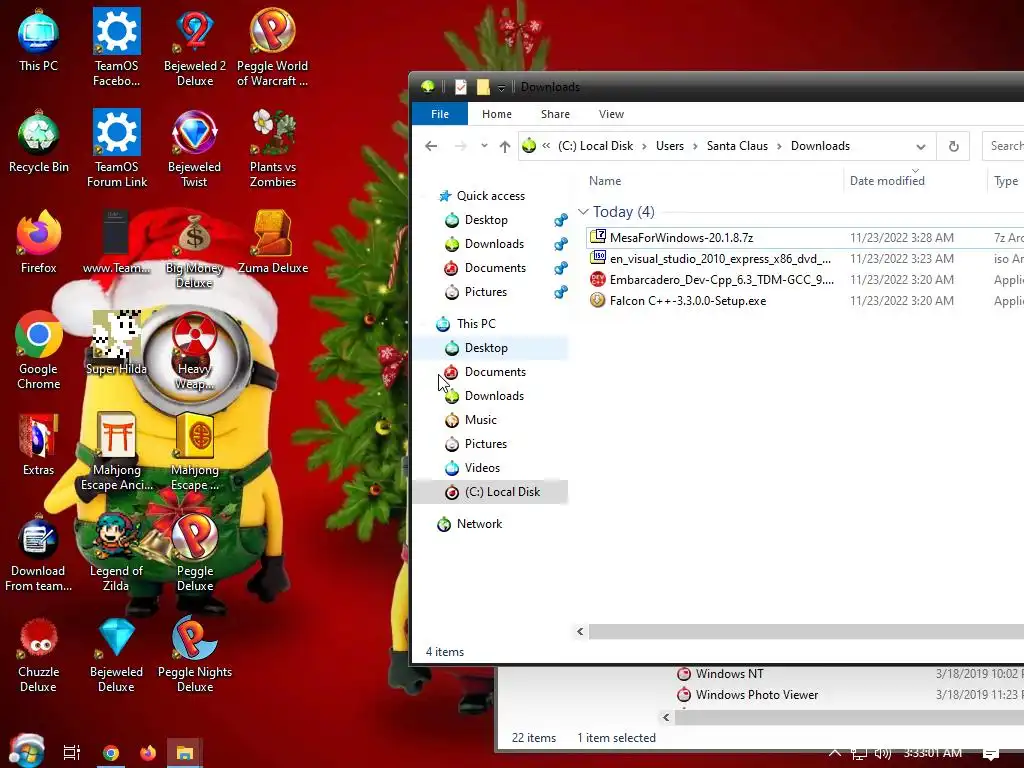Expand the address bar history dropdown
Viewport: 1024px width, 768px height.
pyautogui.click(x=921, y=146)
